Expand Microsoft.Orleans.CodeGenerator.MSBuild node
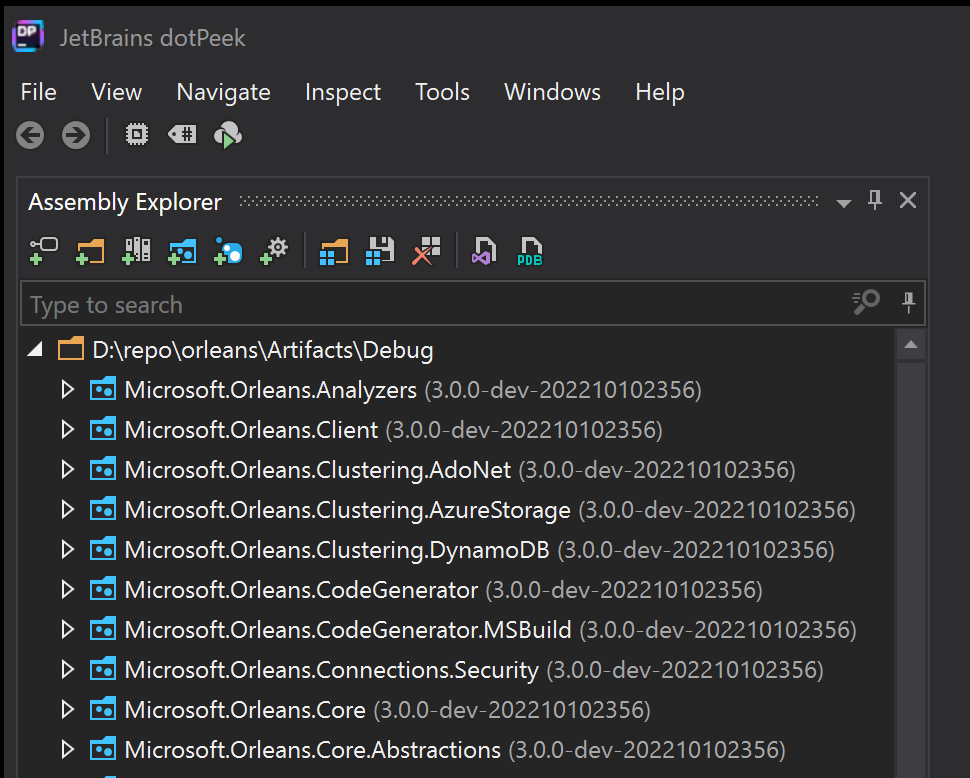The height and width of the screenshot is (778, 970). coord(68,630)
